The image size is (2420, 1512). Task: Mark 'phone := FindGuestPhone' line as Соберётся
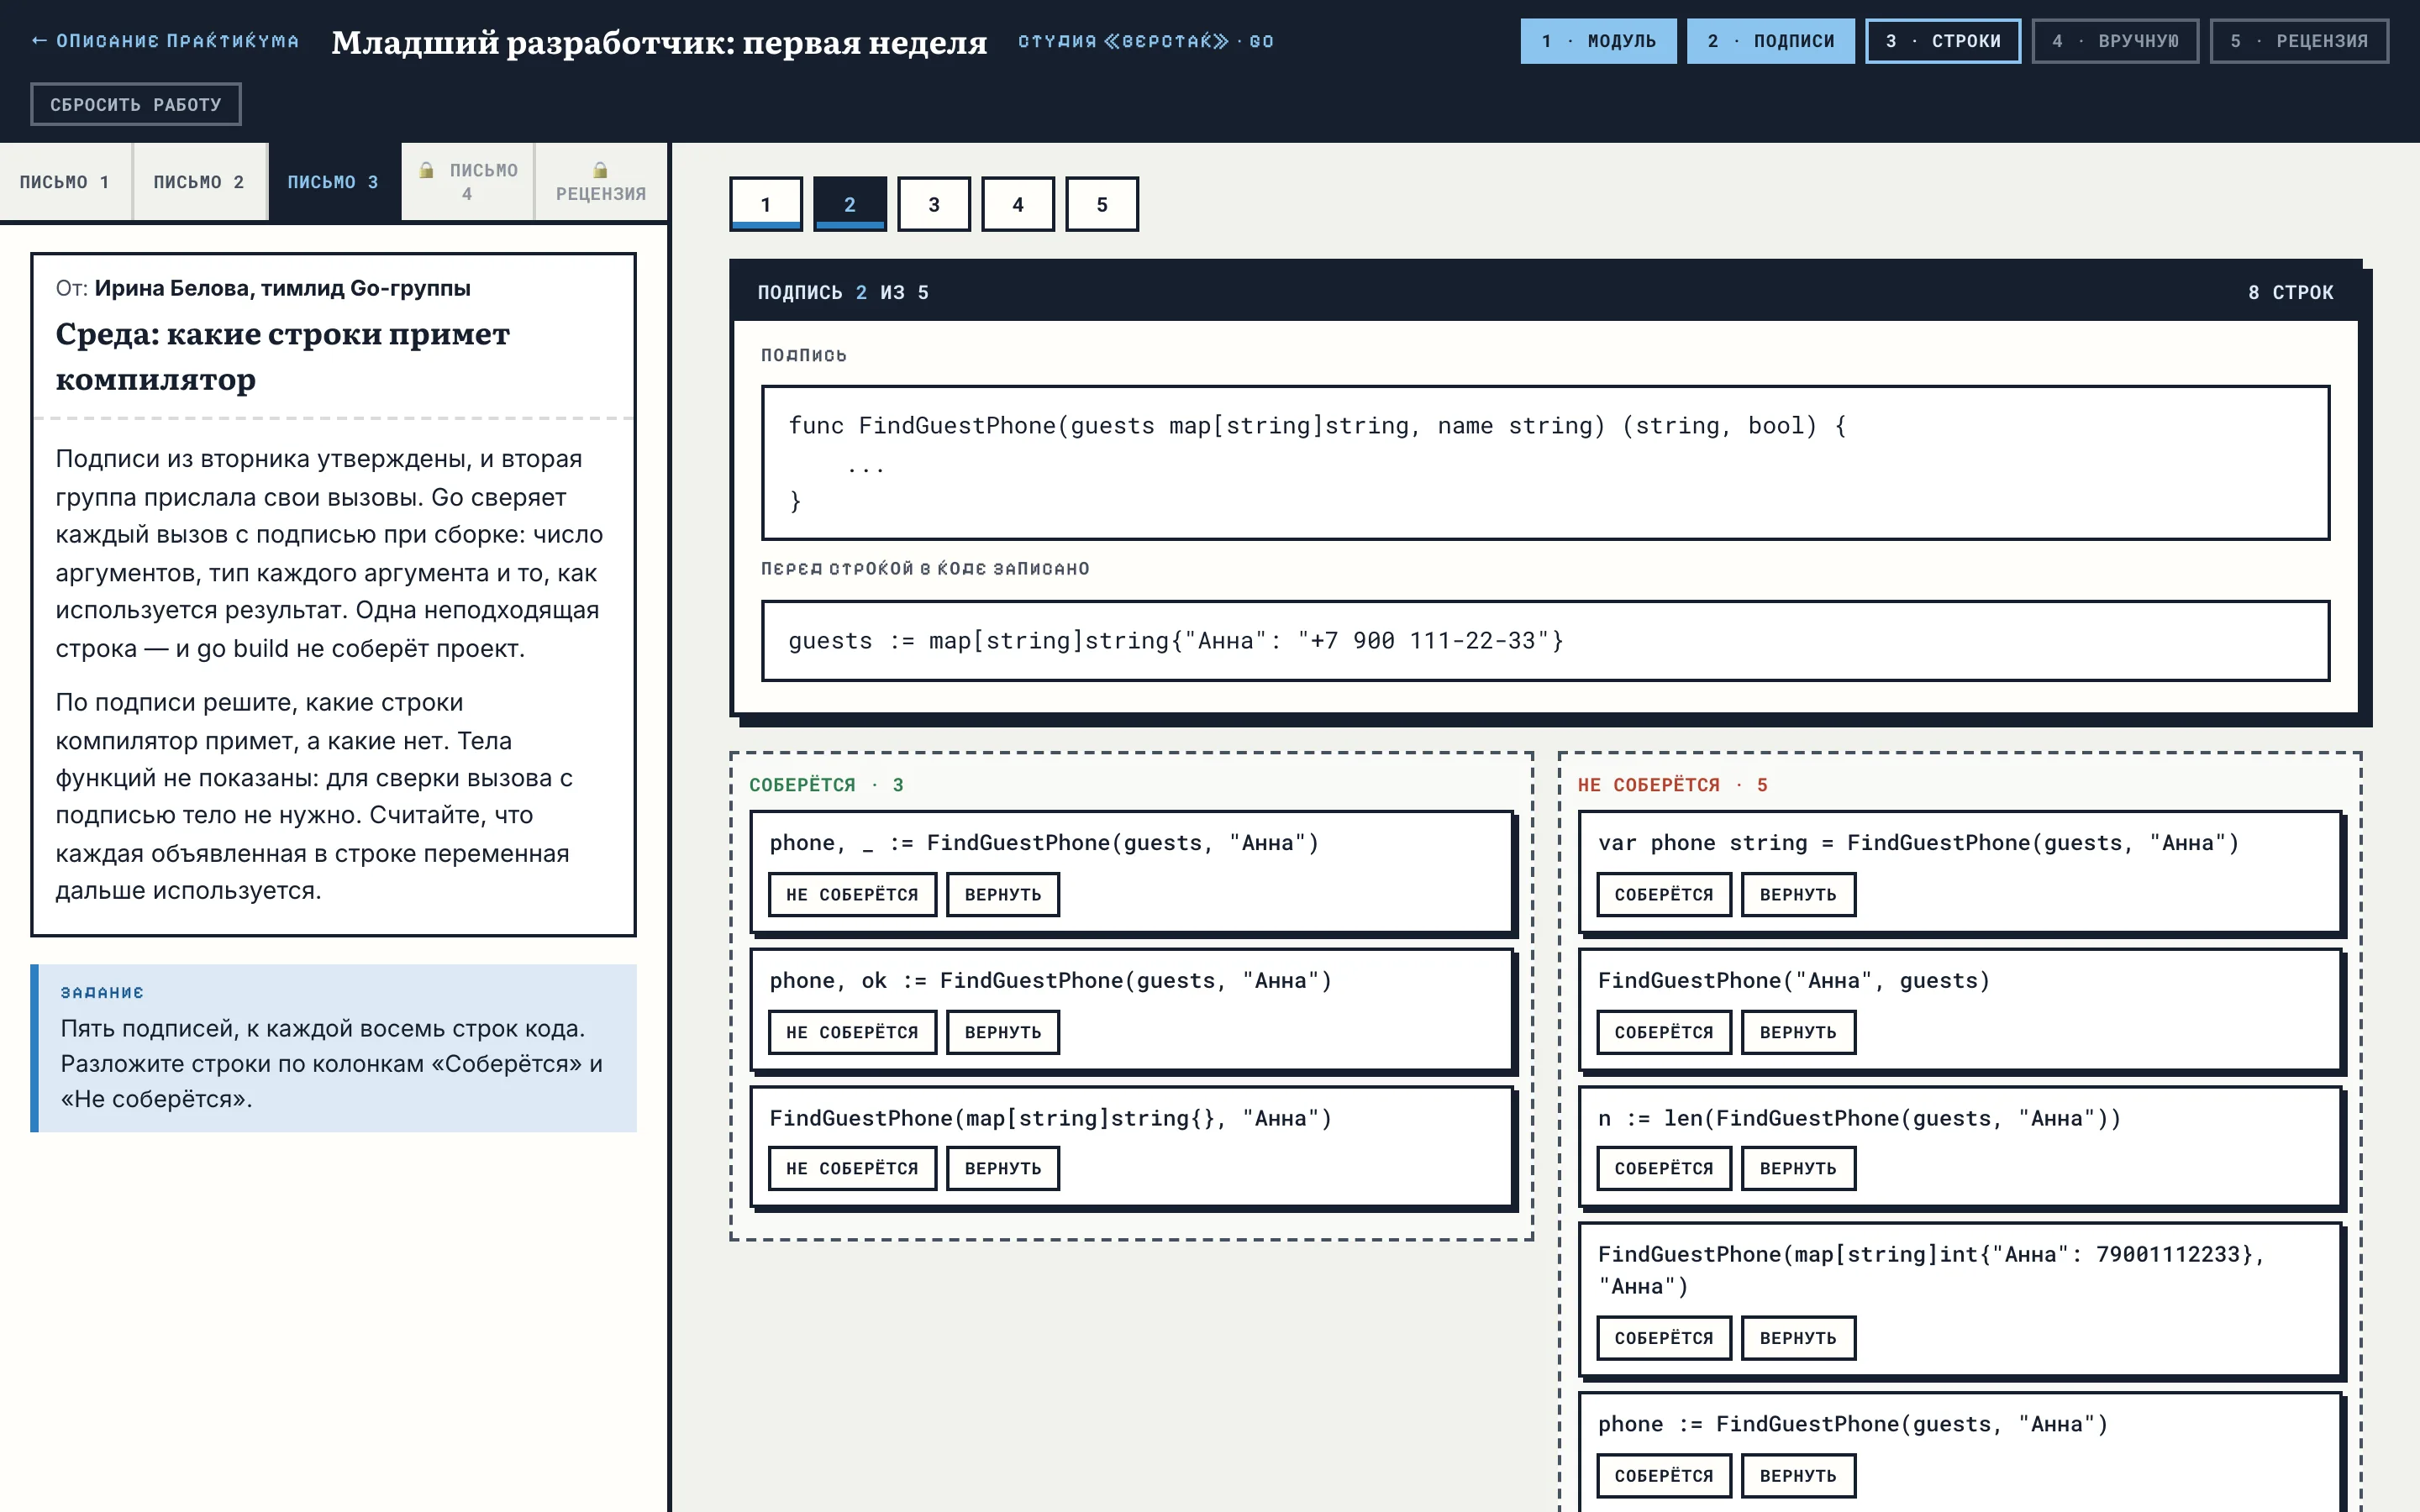tap(1664, 1476)
